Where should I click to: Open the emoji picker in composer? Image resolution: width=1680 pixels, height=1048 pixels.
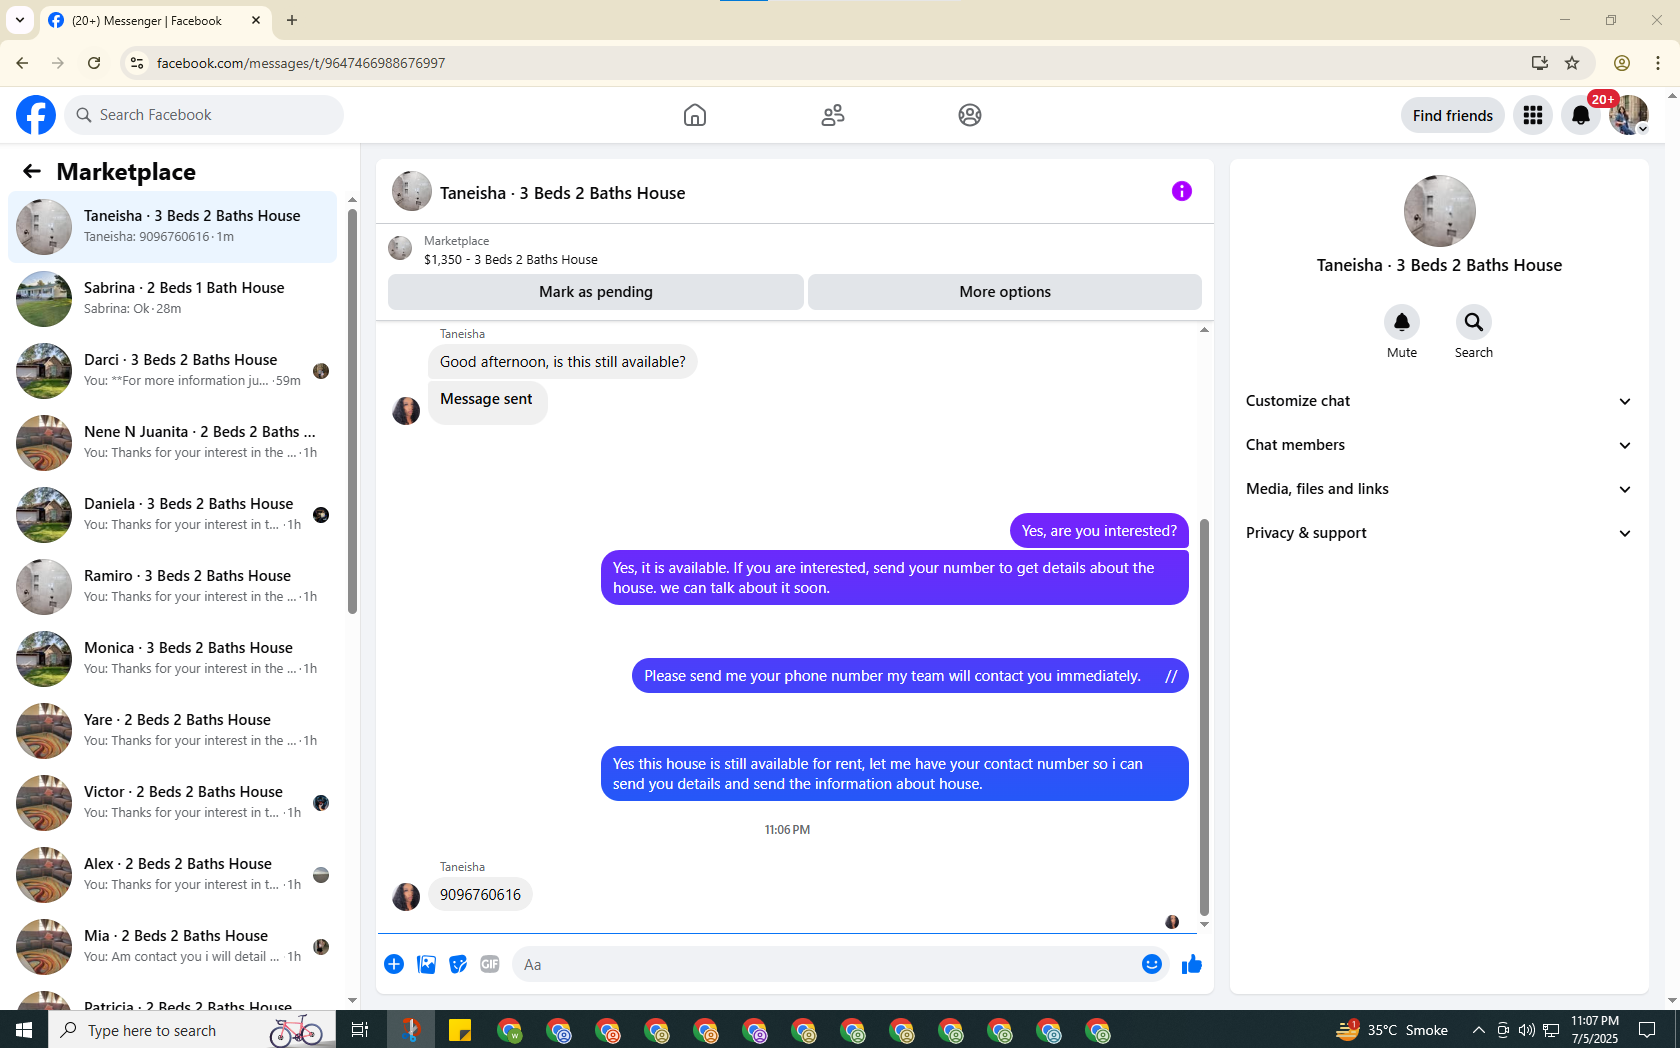[1152, 964]
